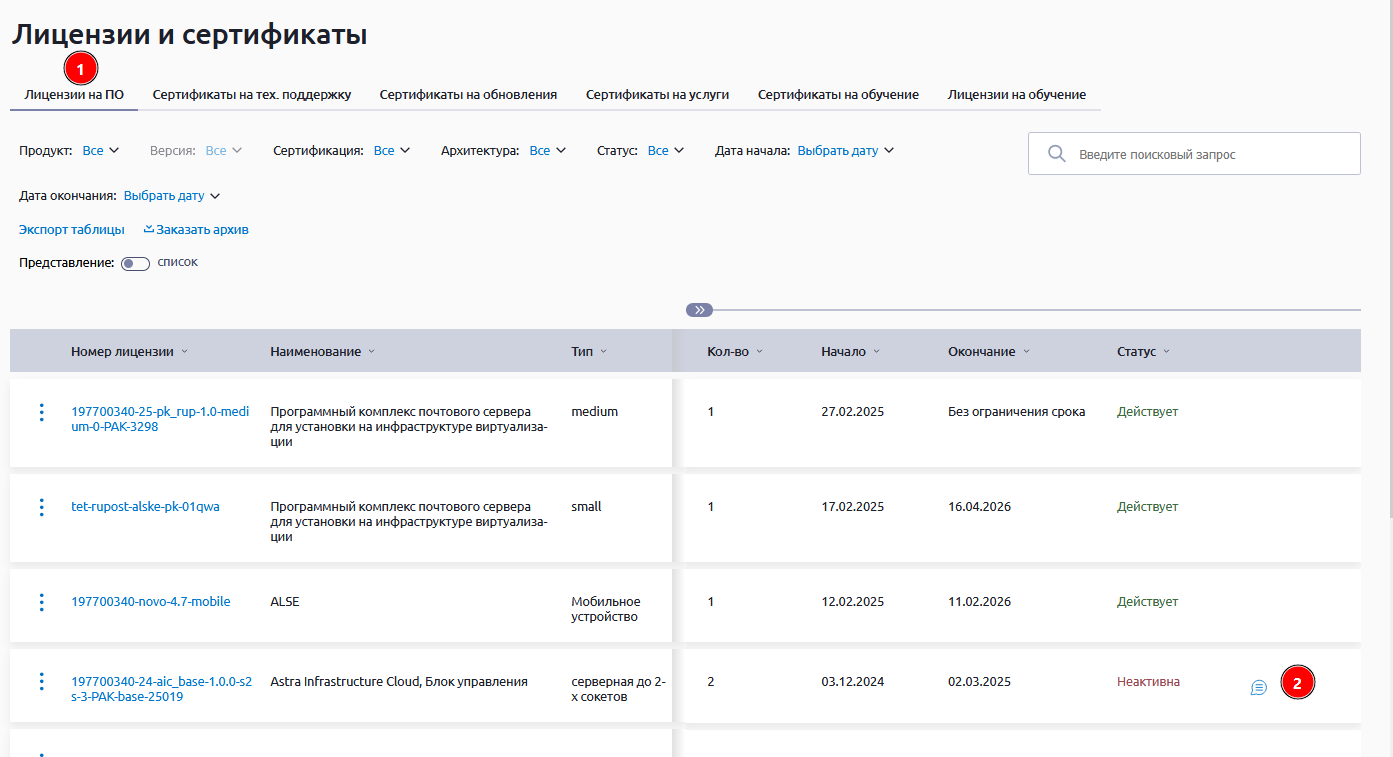The height and width of the screenshot is (757, 1393).
Task: Open kebab menu for 197700340-novo-4.7-mobile row
Action: (x=41, y=602)
